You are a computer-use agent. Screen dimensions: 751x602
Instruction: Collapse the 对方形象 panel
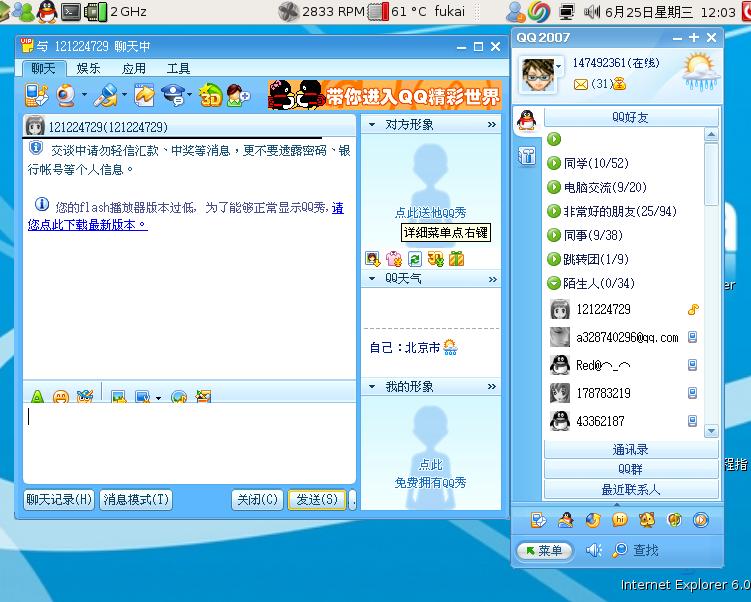[372, 125]
